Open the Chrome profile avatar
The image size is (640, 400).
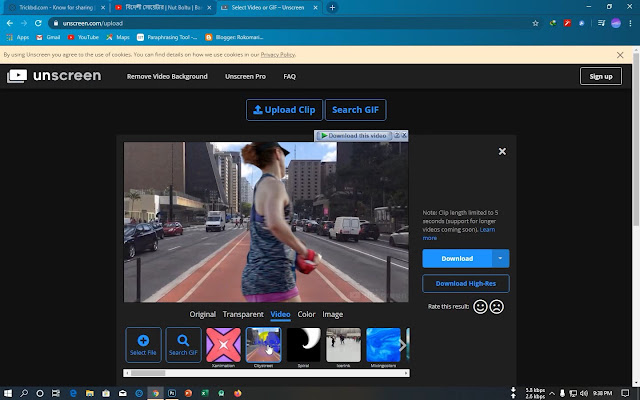616,23
